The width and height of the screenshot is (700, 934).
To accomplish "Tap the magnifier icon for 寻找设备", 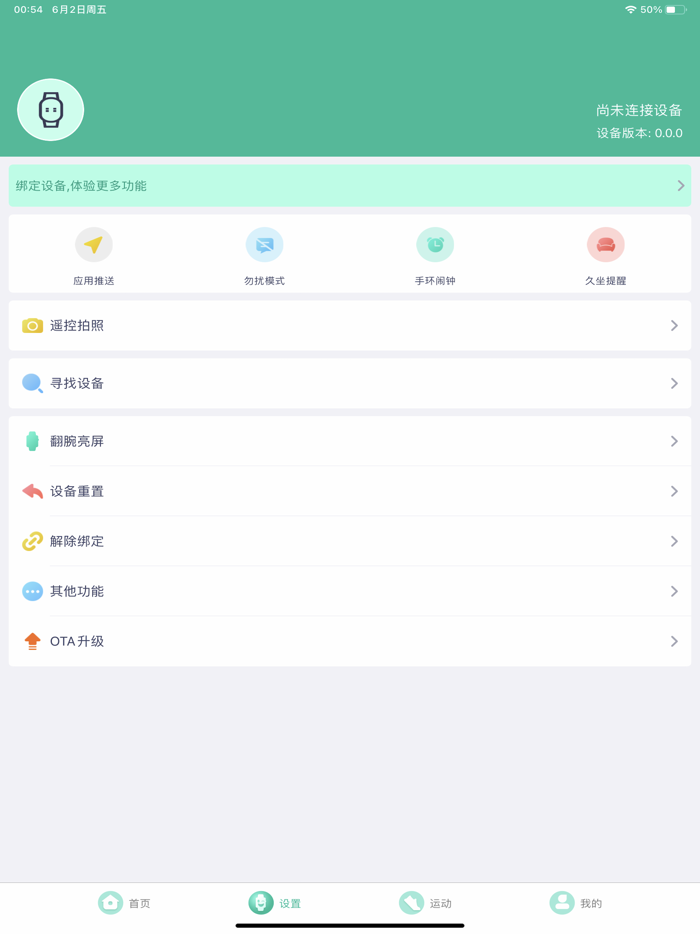I will (x=32, y=383).
